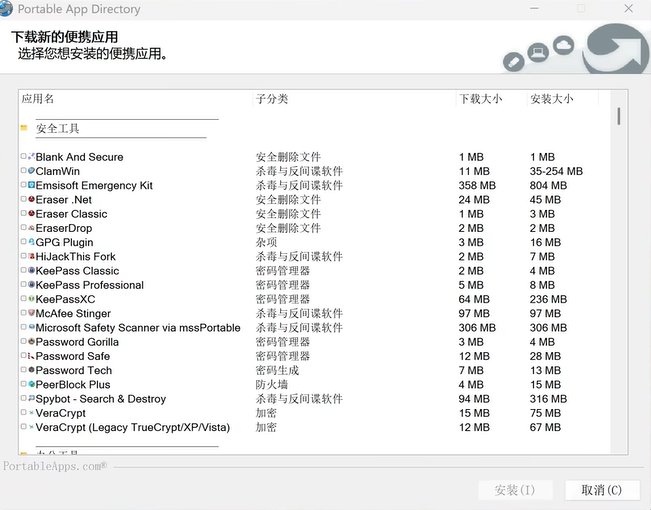
Task: Check the PeerBlock Plus checkbox
Action: click(x=24, y=384)
